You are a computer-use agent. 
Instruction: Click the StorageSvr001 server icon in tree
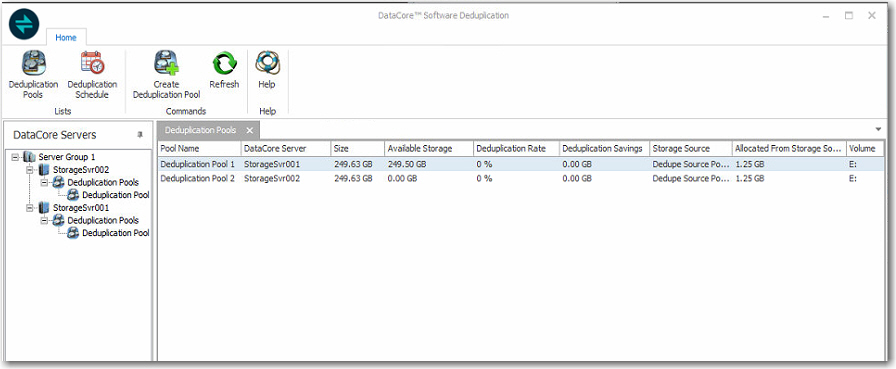(44, 208)
